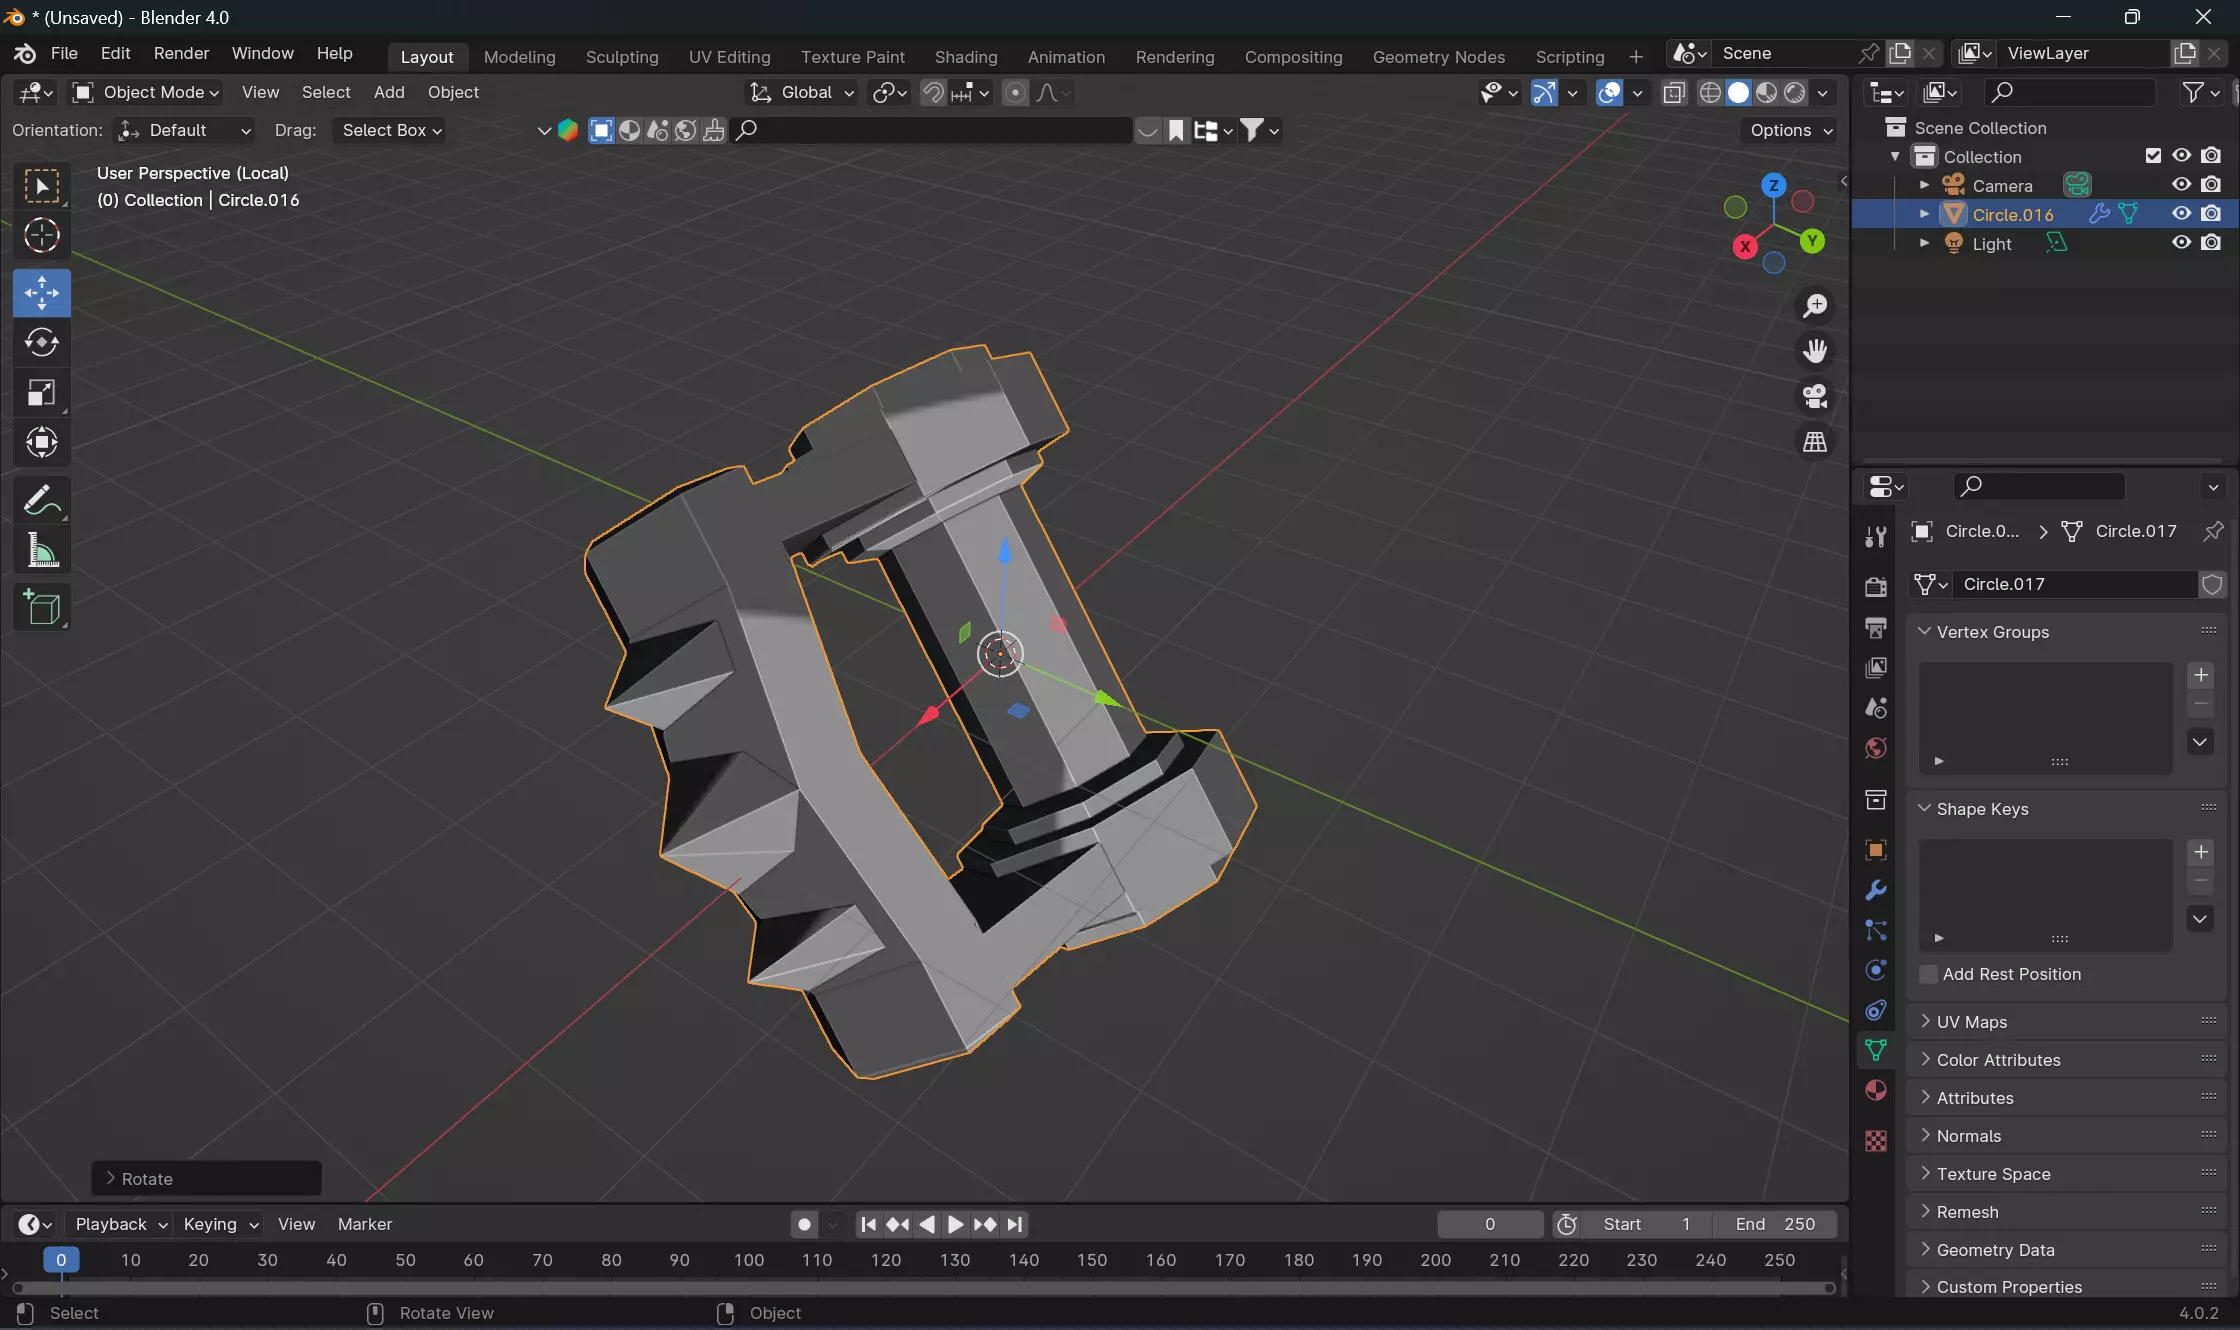Click the End frame field
This screenshot has width=2240, height=1330.
coord(1774,1224)
